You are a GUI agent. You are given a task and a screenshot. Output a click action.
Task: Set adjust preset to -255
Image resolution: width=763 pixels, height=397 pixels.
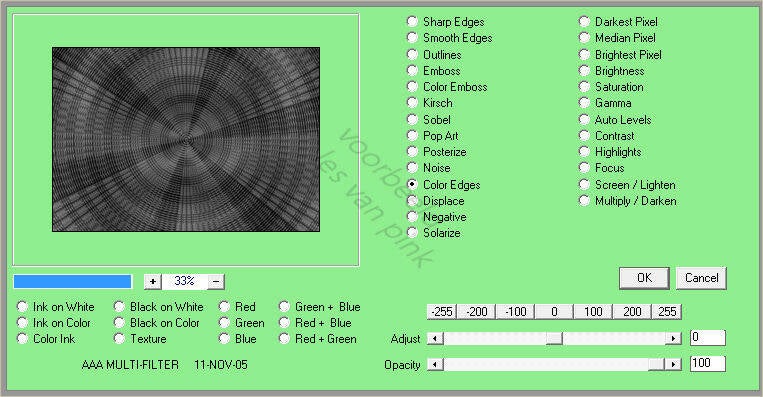pyautogui.click(x=442, y=311)
